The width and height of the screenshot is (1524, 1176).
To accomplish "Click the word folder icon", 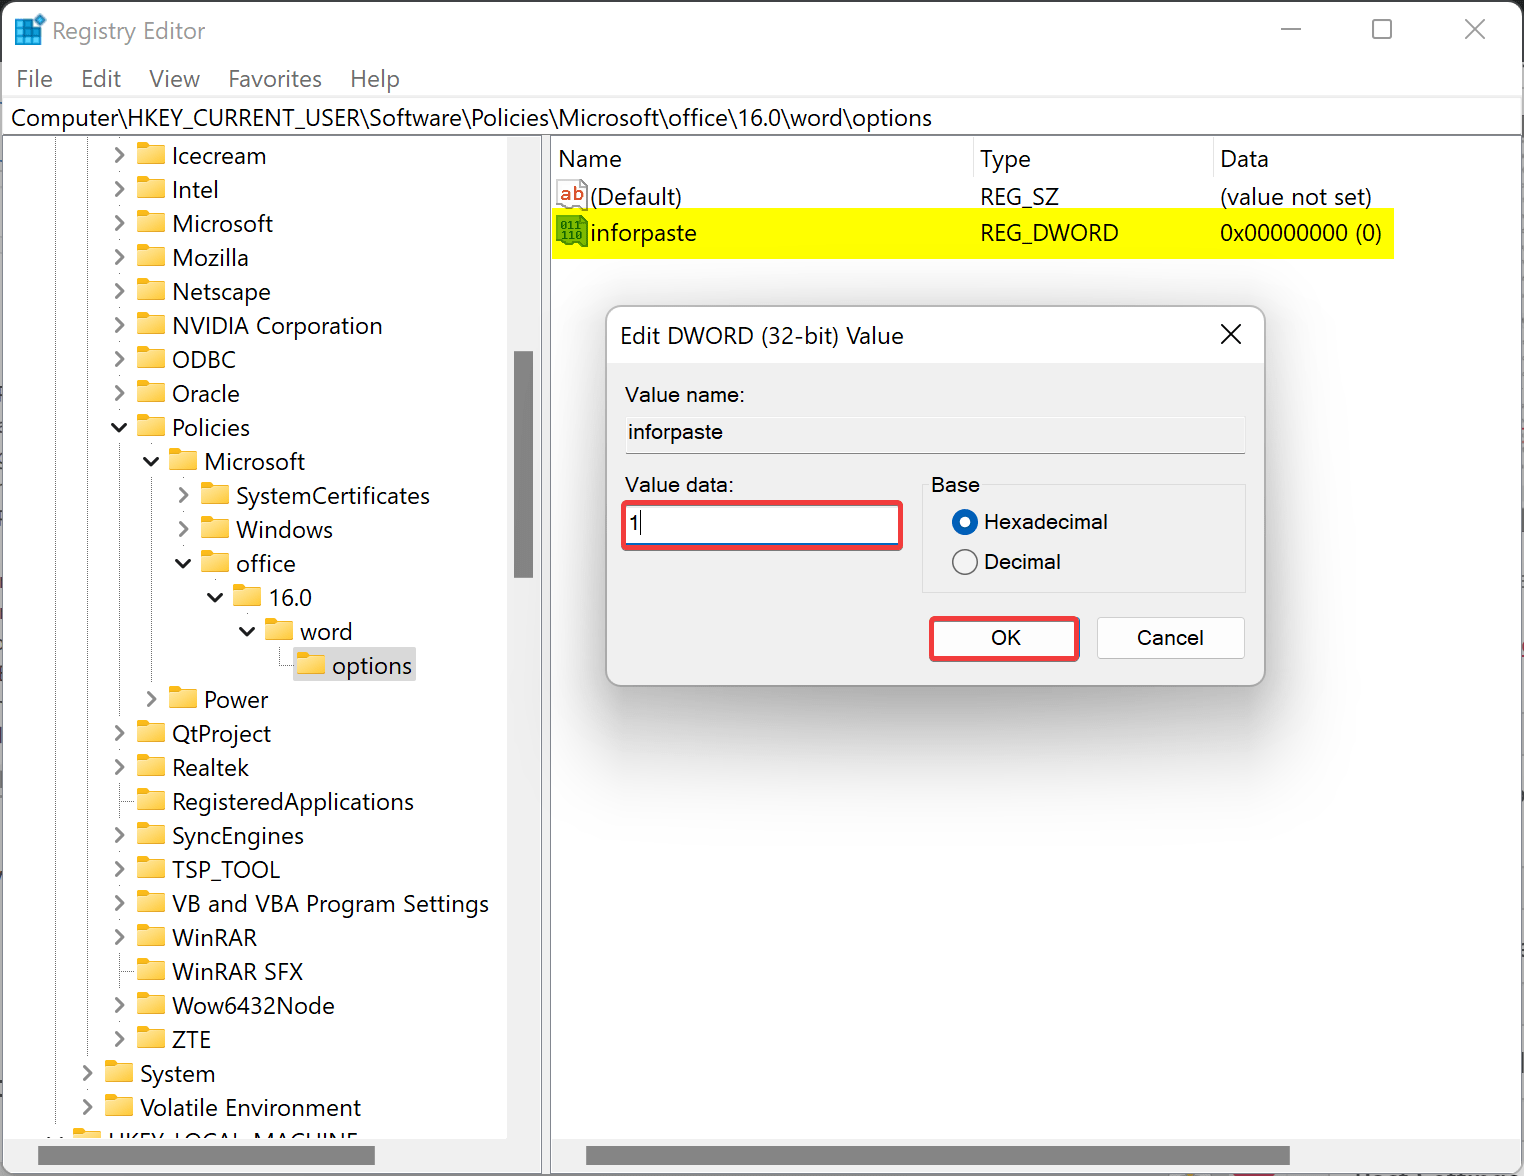I will pos(281,630).
